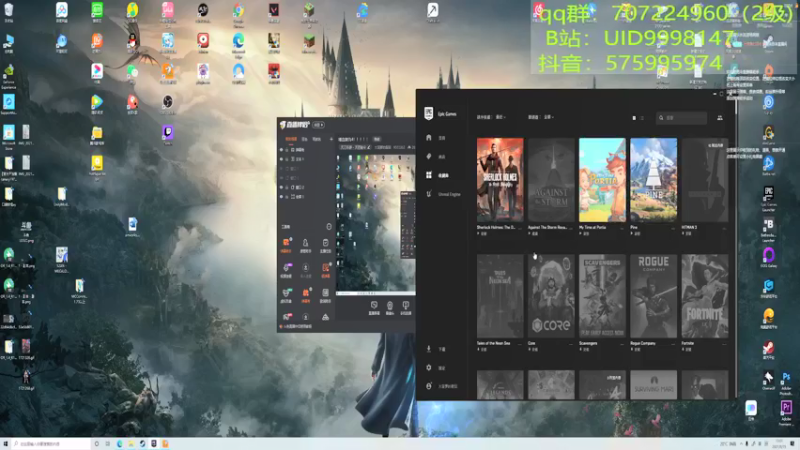800x450 pixels.
Task: Toggle visibility of second source in streaming app
Action: [x=281, y=159]
